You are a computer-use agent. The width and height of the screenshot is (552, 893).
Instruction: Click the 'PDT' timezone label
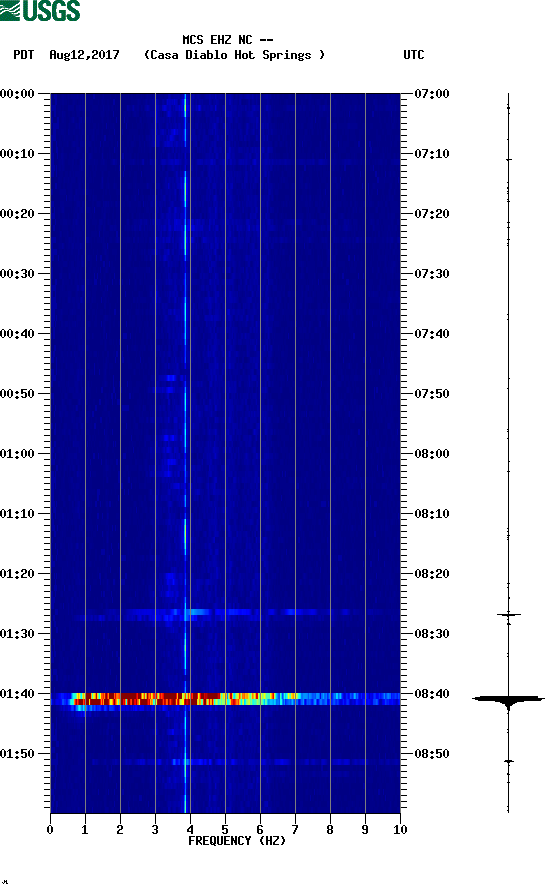pyautogui.click(x=24, y=55)
